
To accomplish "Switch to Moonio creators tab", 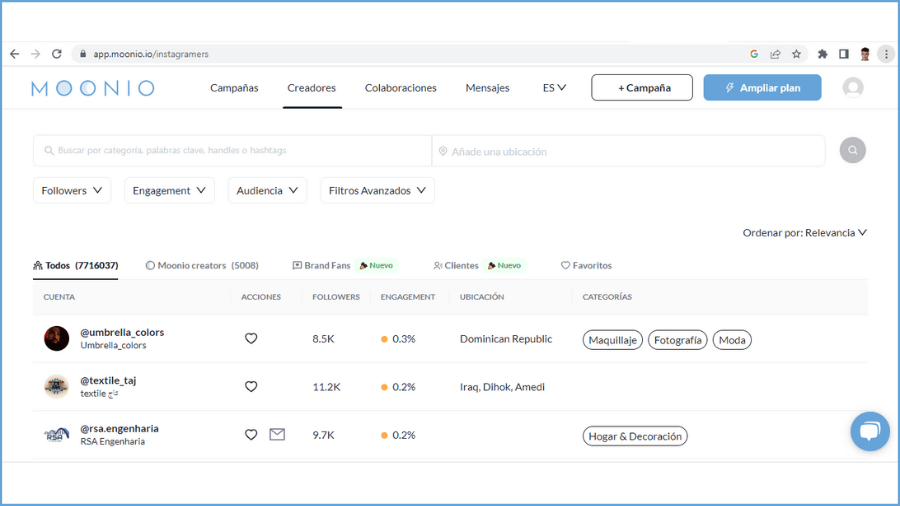I will [202, 266].
